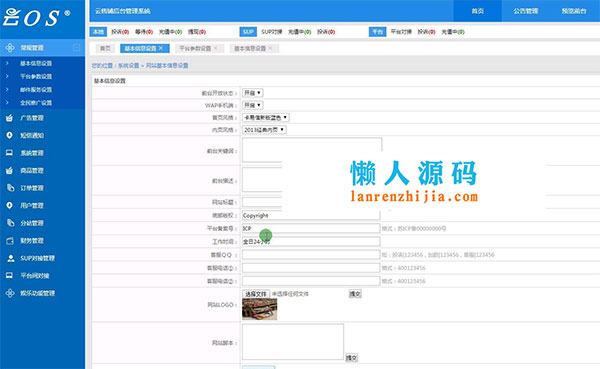Click the laptop icon beside 系统管理
Viewport: 600px width, 369px height.
(x=10, y=153)
